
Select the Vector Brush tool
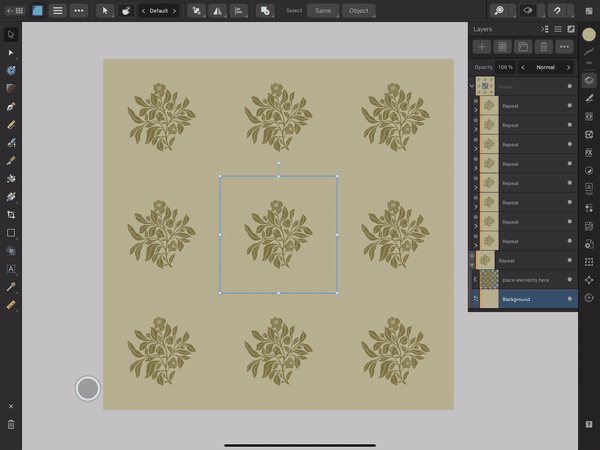pos(11,142)
